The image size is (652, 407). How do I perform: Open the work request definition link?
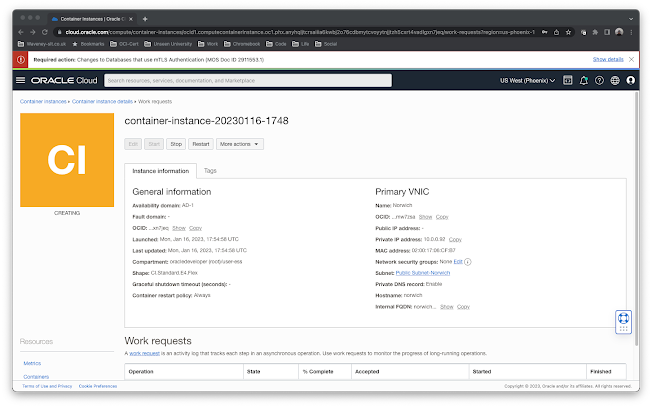pos(144,353)
